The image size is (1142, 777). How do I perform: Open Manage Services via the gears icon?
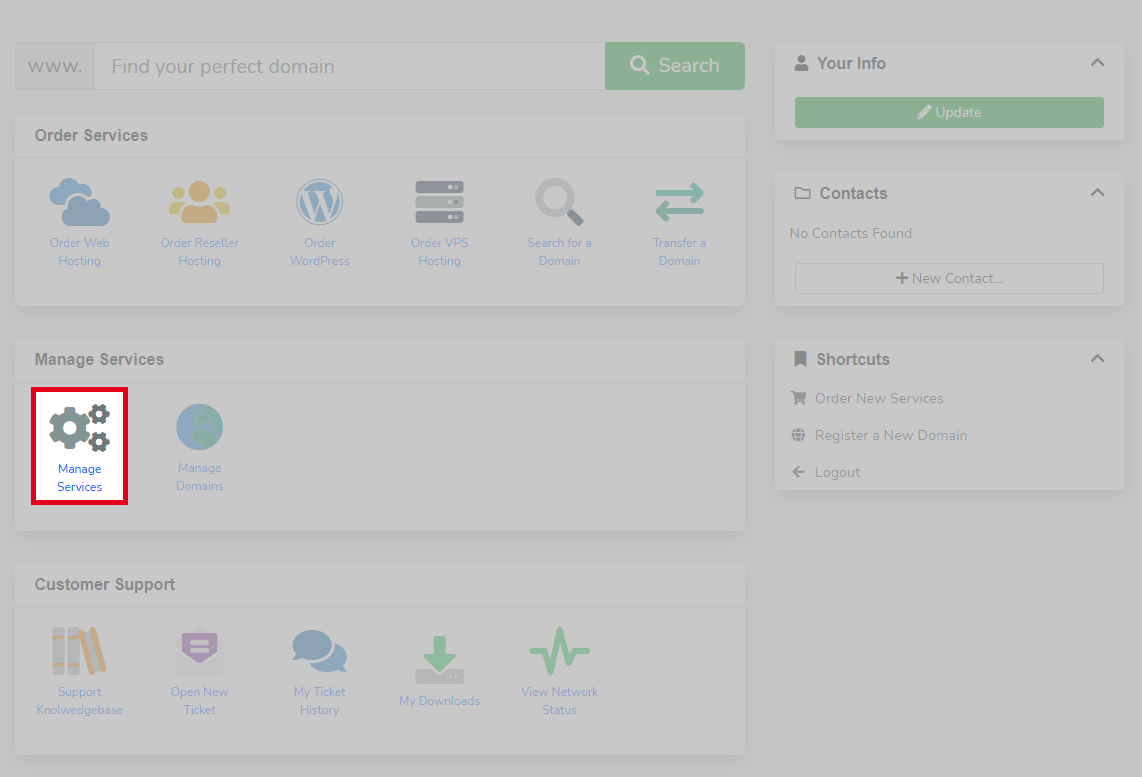pos(79,428)
